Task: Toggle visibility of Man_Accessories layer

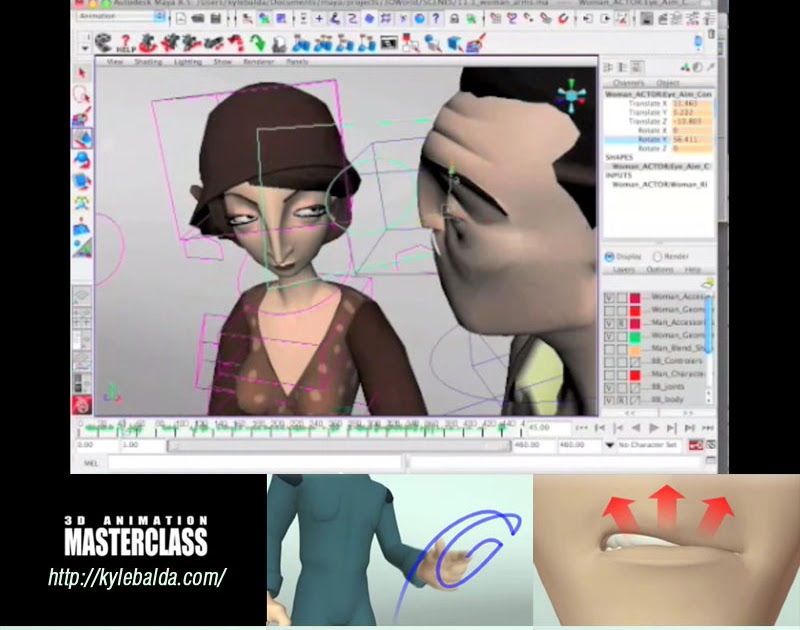Action: pyautogui.click(x=609, y=323)
